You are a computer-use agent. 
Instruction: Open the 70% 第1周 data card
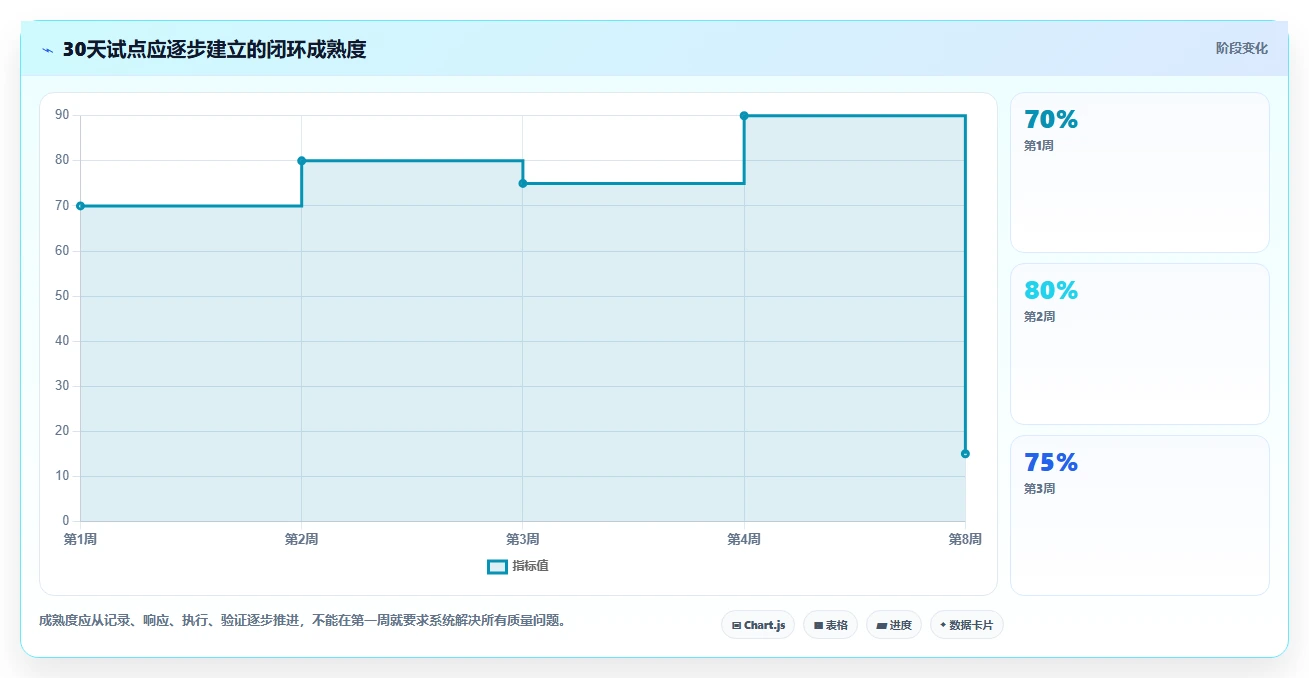(1140, 172)
